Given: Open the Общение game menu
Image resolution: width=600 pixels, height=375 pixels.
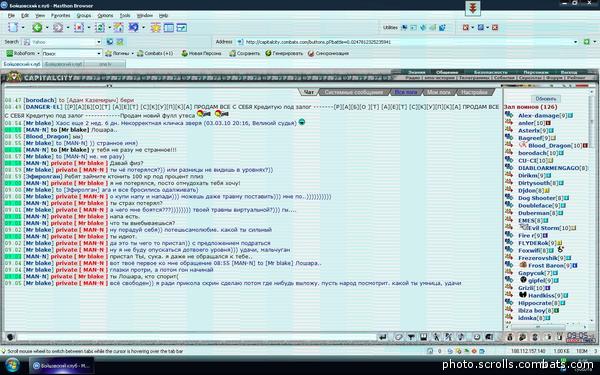Looking at the screenshot, I should click(x=447, y=72).
